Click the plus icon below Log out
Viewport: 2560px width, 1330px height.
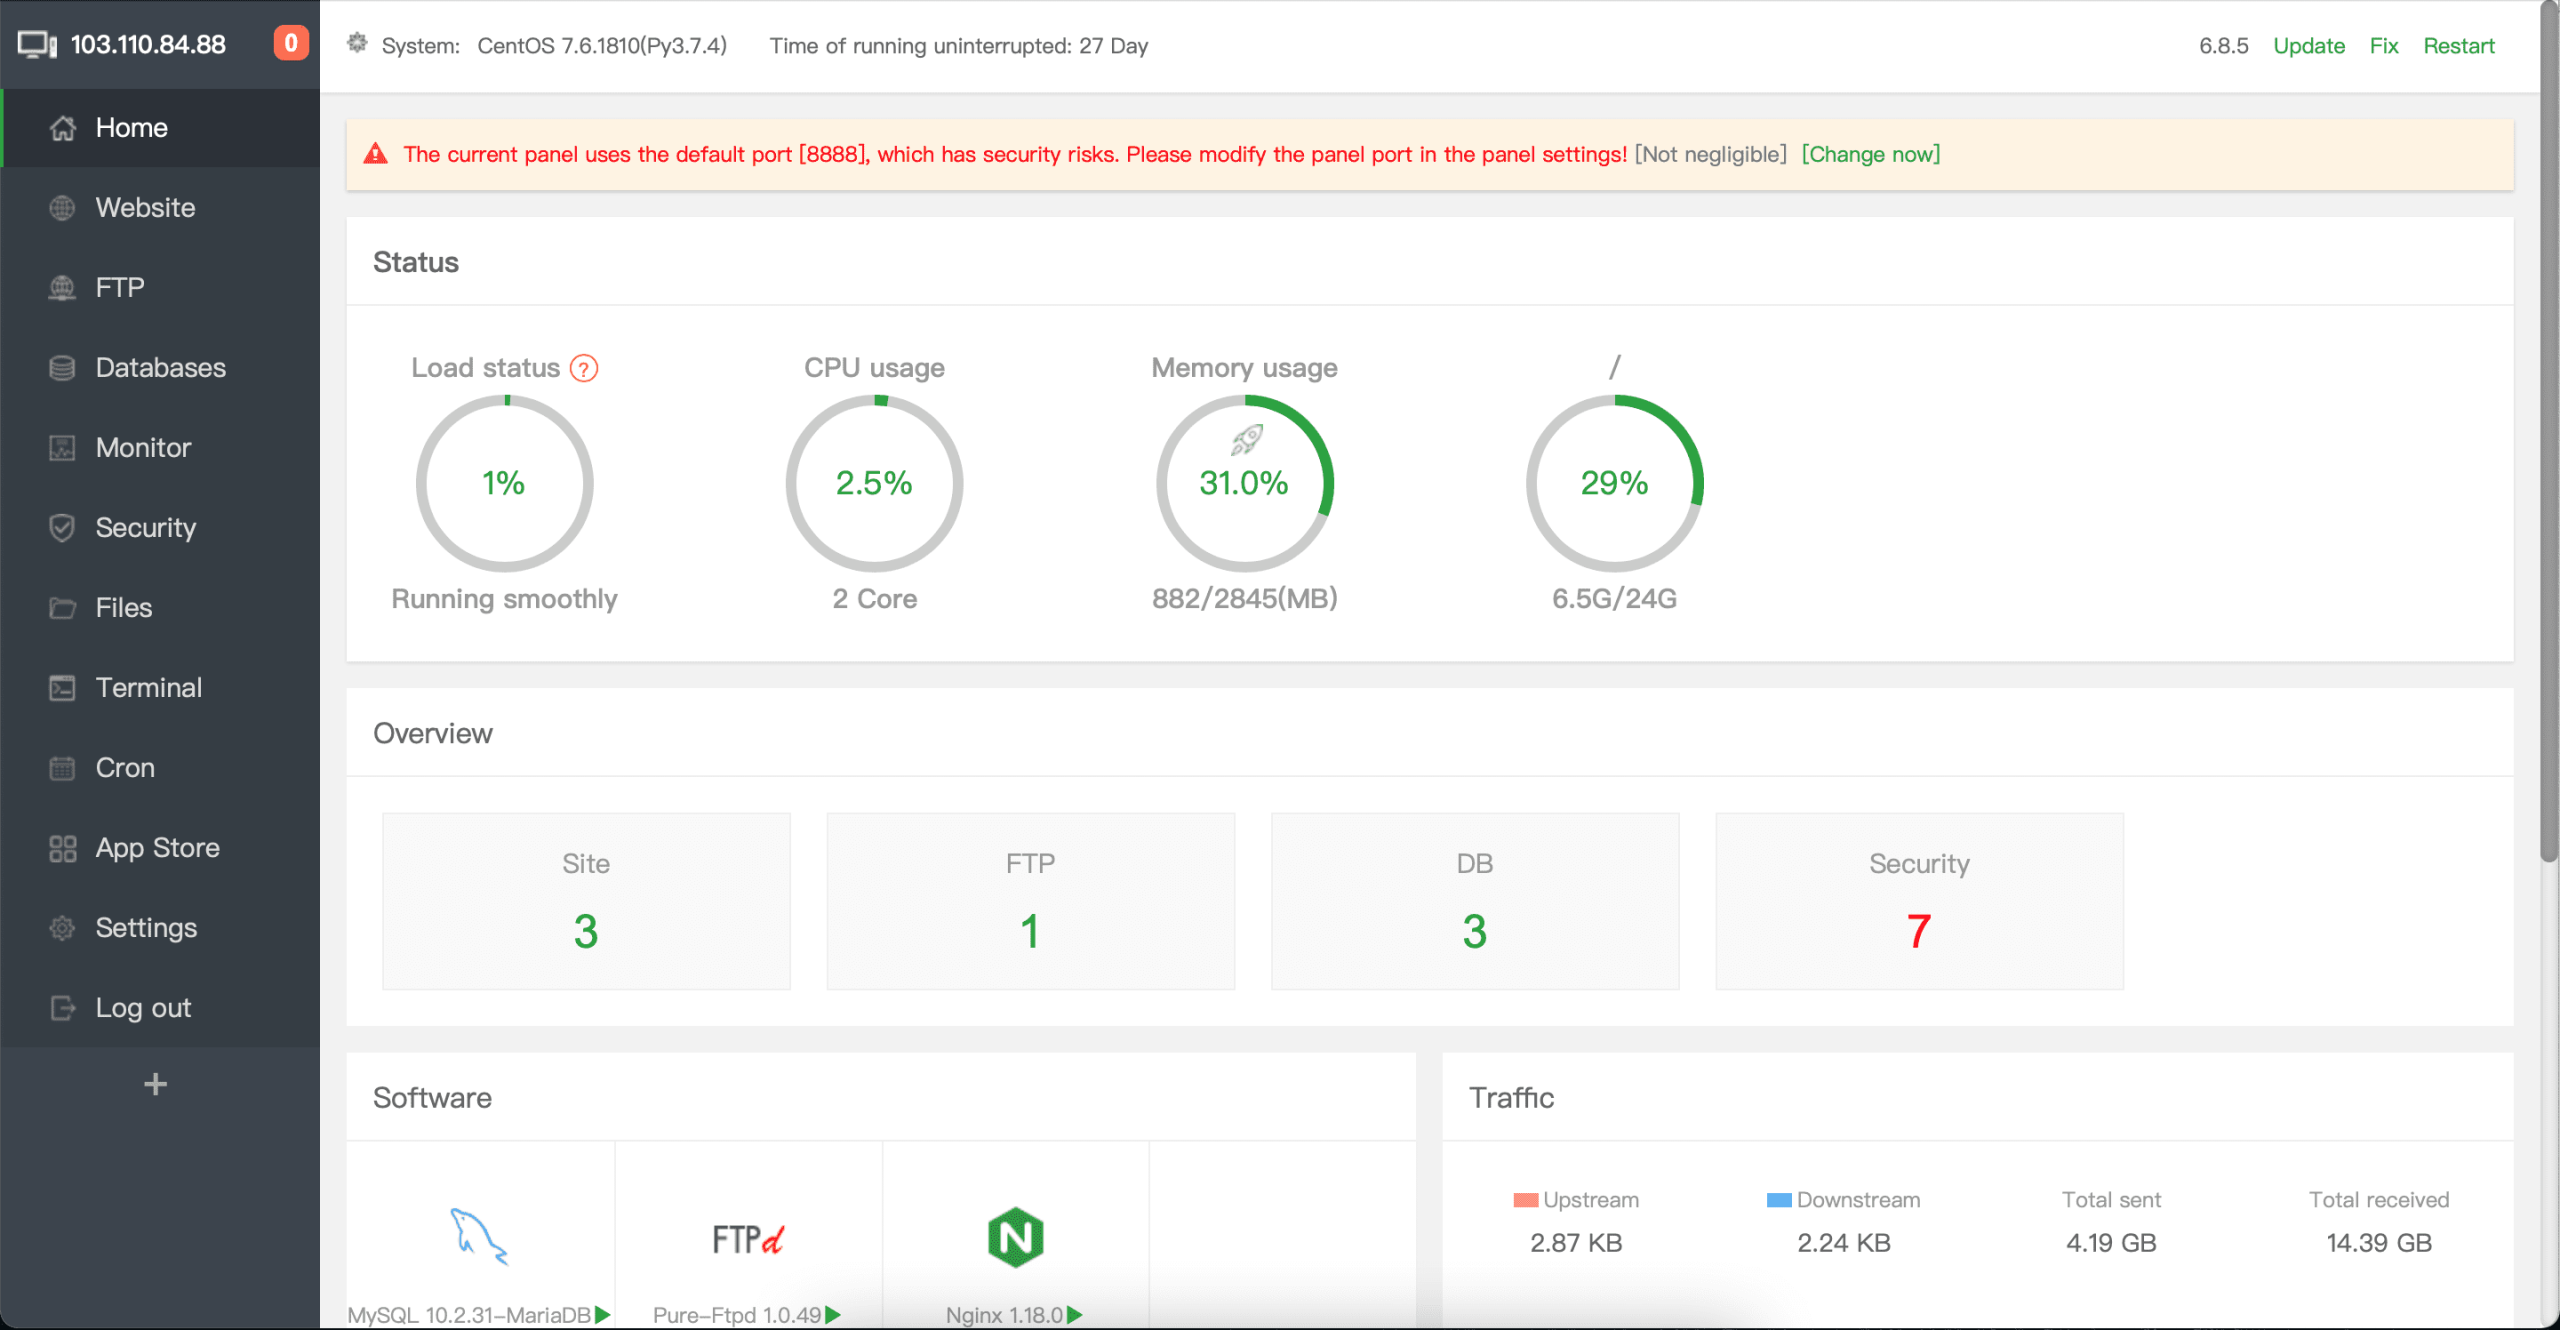tap(155, 1084)
